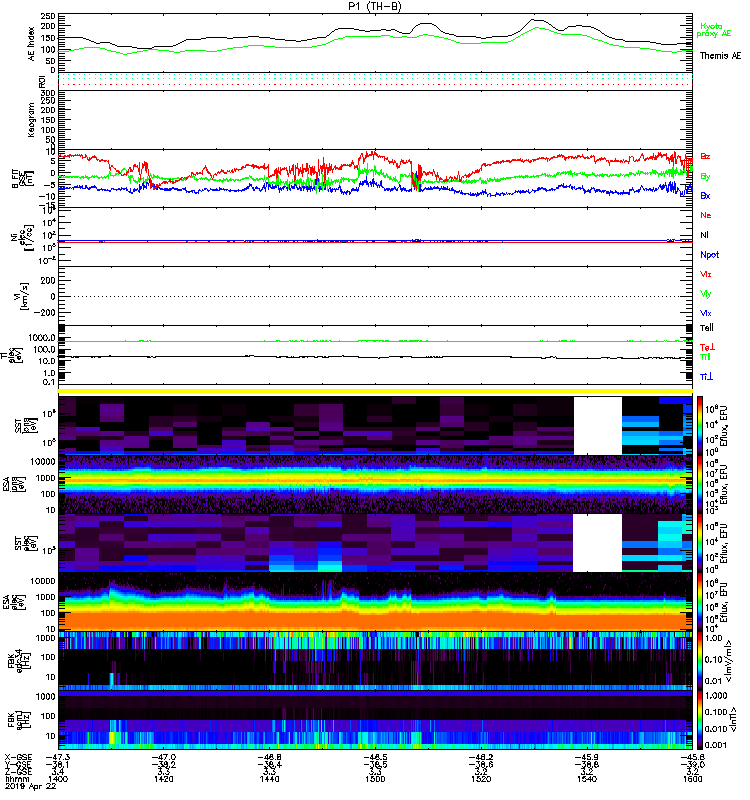This screenshot has width=750, height=800.
Task: Click the "1500" time tick label
Action: [375, 779]
